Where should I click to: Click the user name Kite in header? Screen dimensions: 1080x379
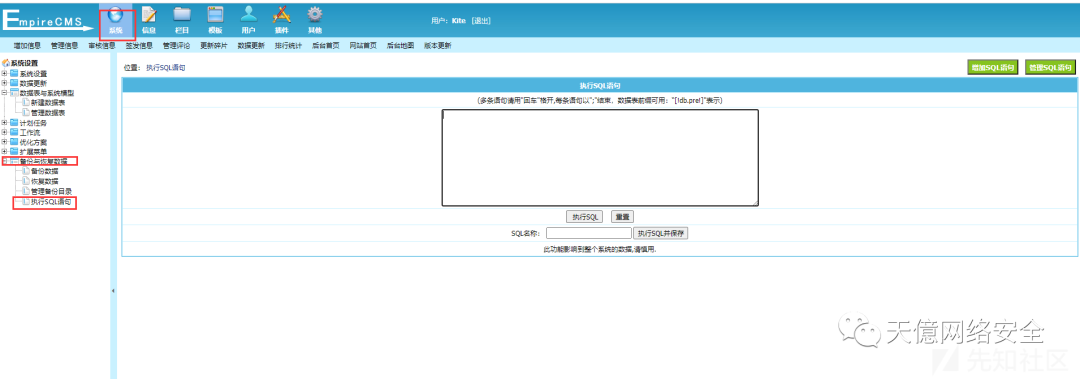[x=459, y=21]
